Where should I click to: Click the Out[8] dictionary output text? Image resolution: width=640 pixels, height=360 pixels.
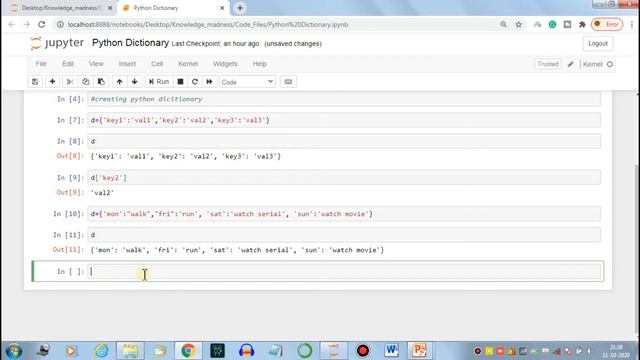coord(186,156)
